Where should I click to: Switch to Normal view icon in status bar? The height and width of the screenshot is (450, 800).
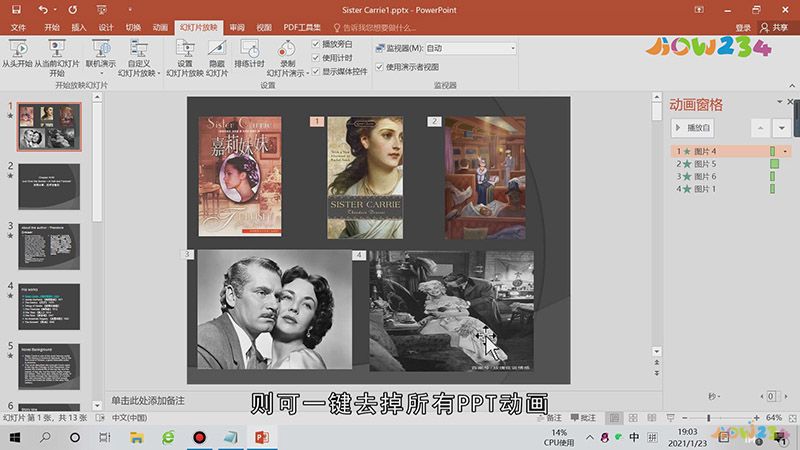[614, 418]
